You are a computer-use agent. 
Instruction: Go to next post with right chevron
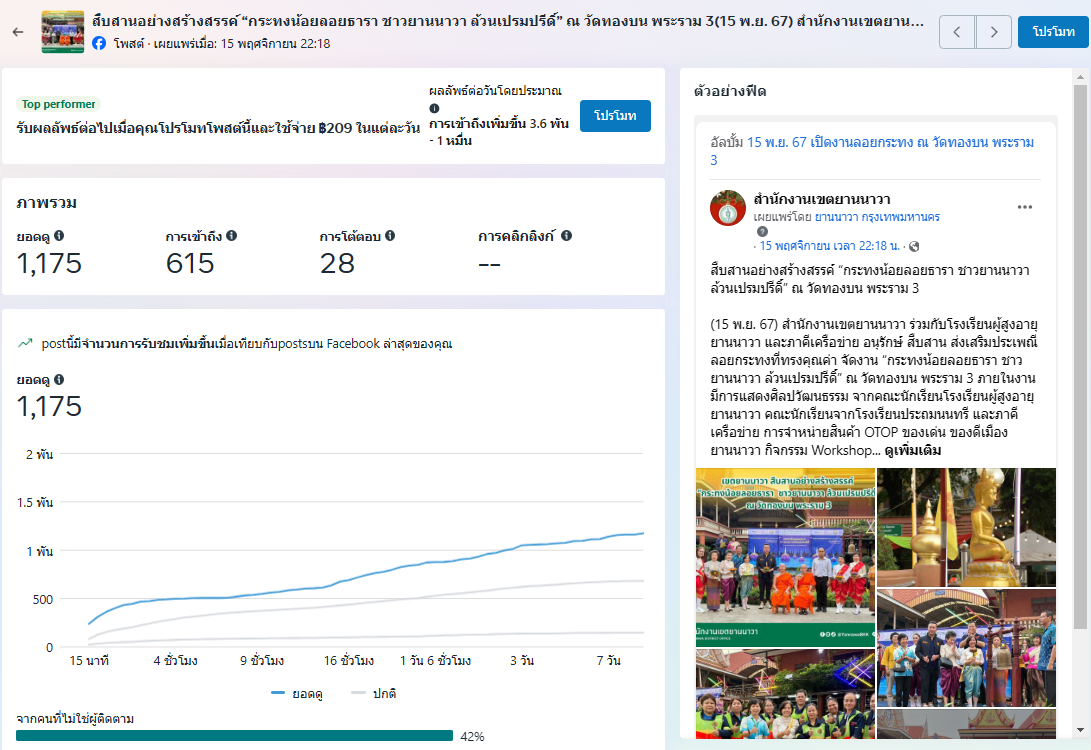click(993, 32)
